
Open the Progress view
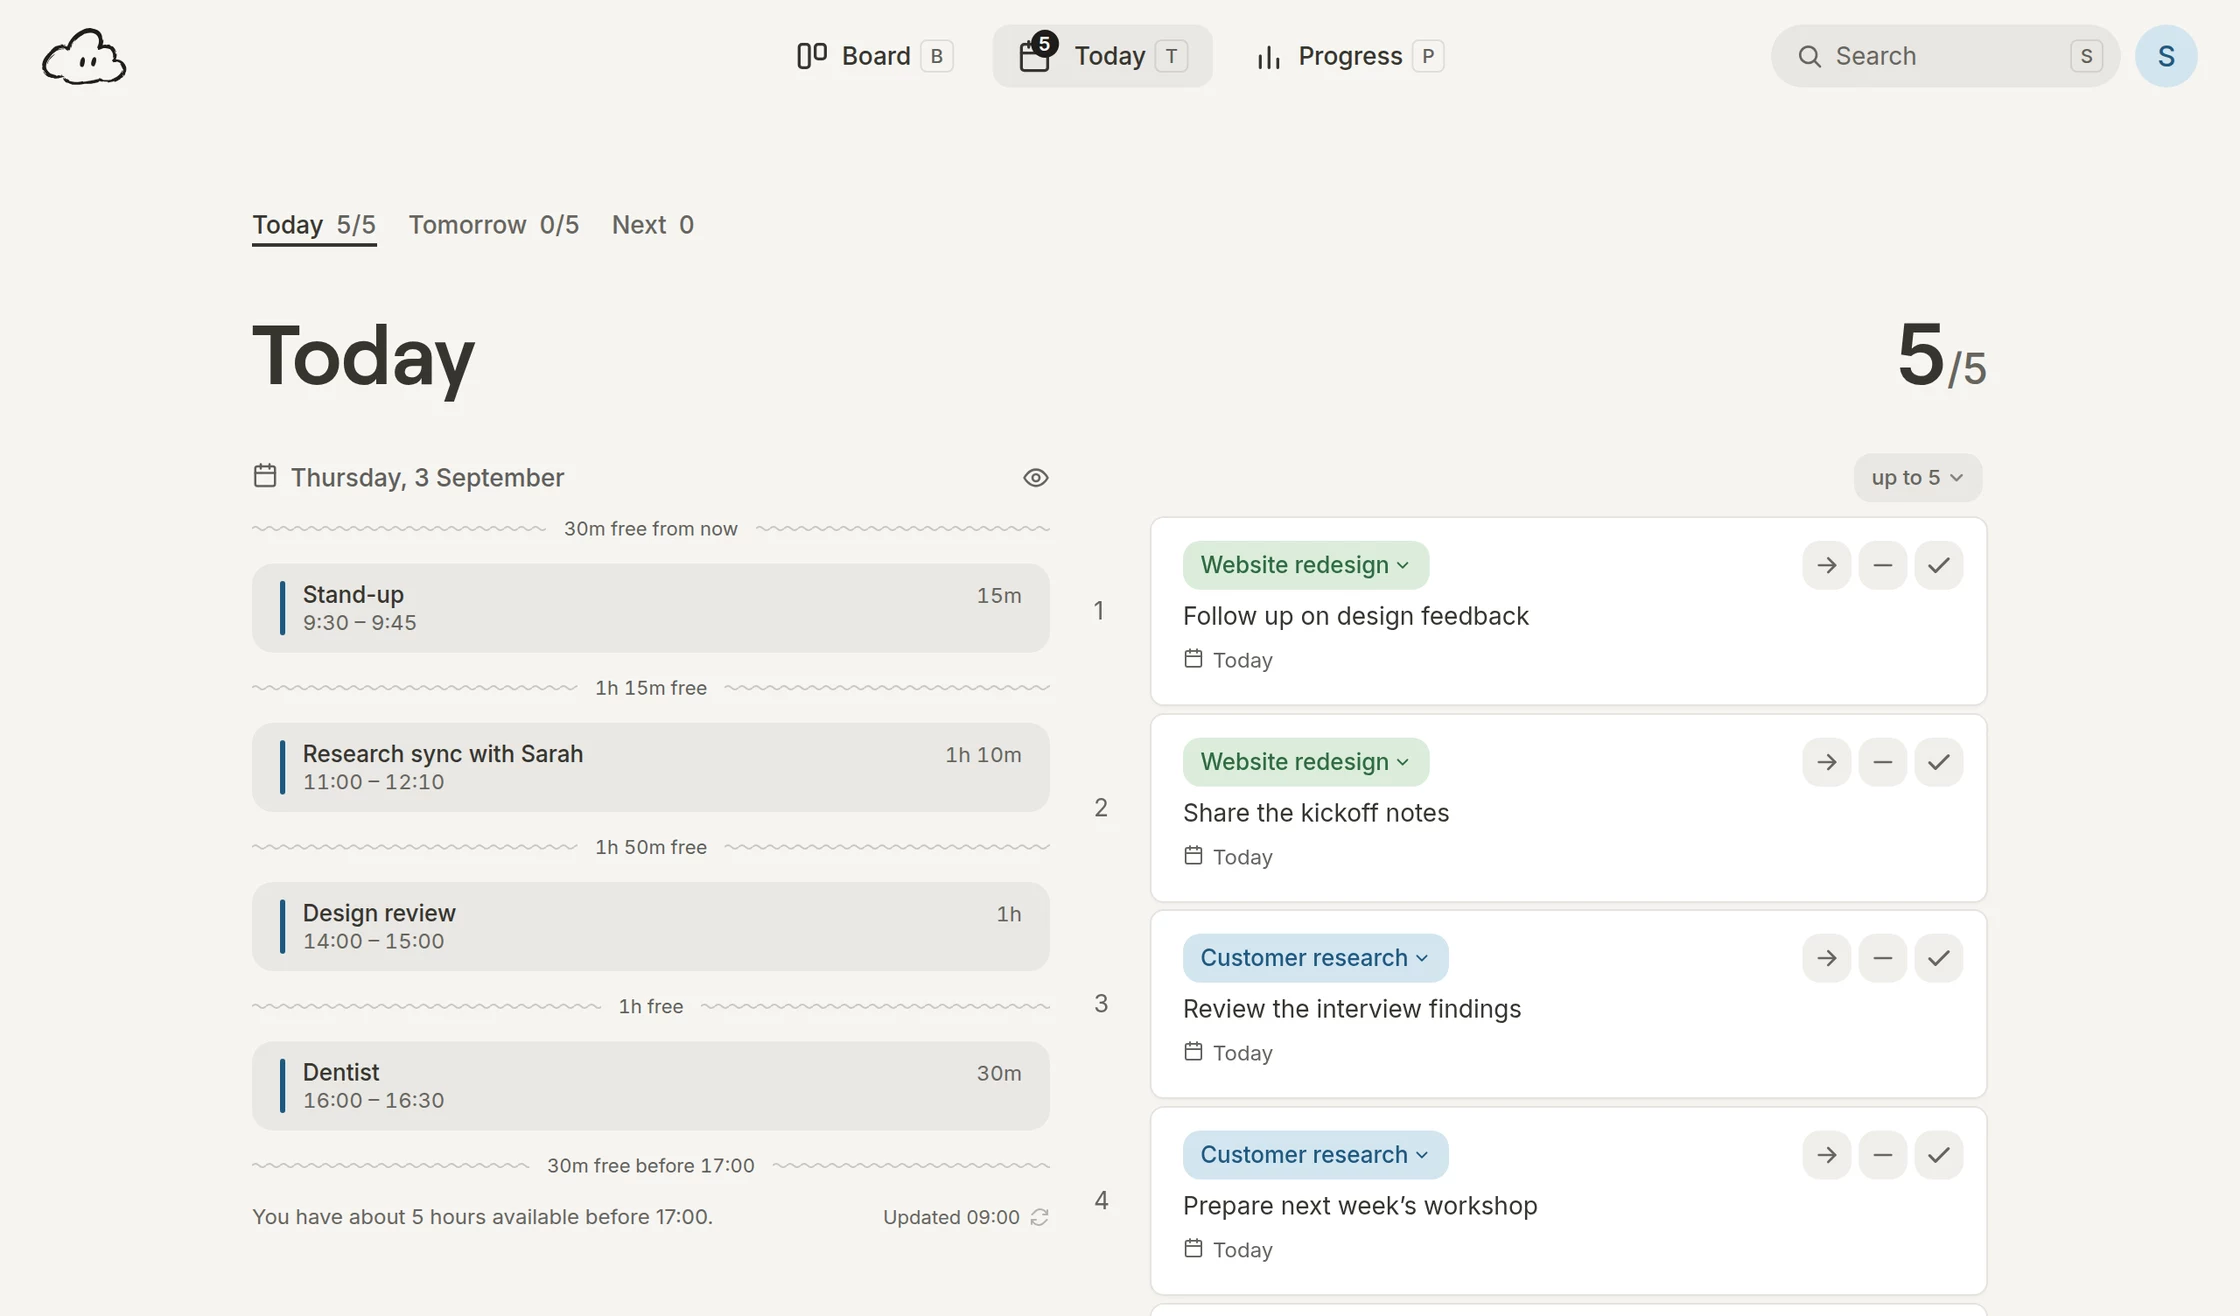(x=1349, y=56)
